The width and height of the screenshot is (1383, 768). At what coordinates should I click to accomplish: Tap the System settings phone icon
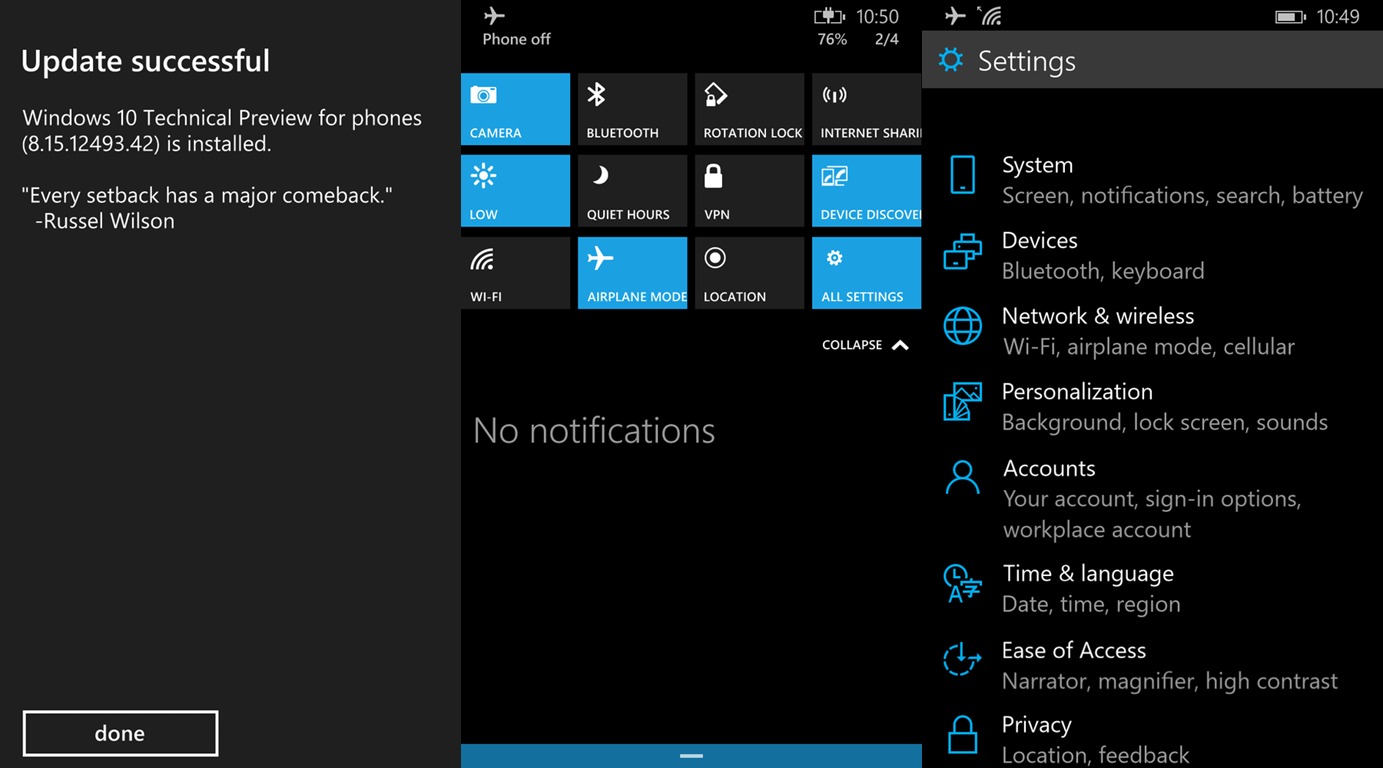pos(962,175)
